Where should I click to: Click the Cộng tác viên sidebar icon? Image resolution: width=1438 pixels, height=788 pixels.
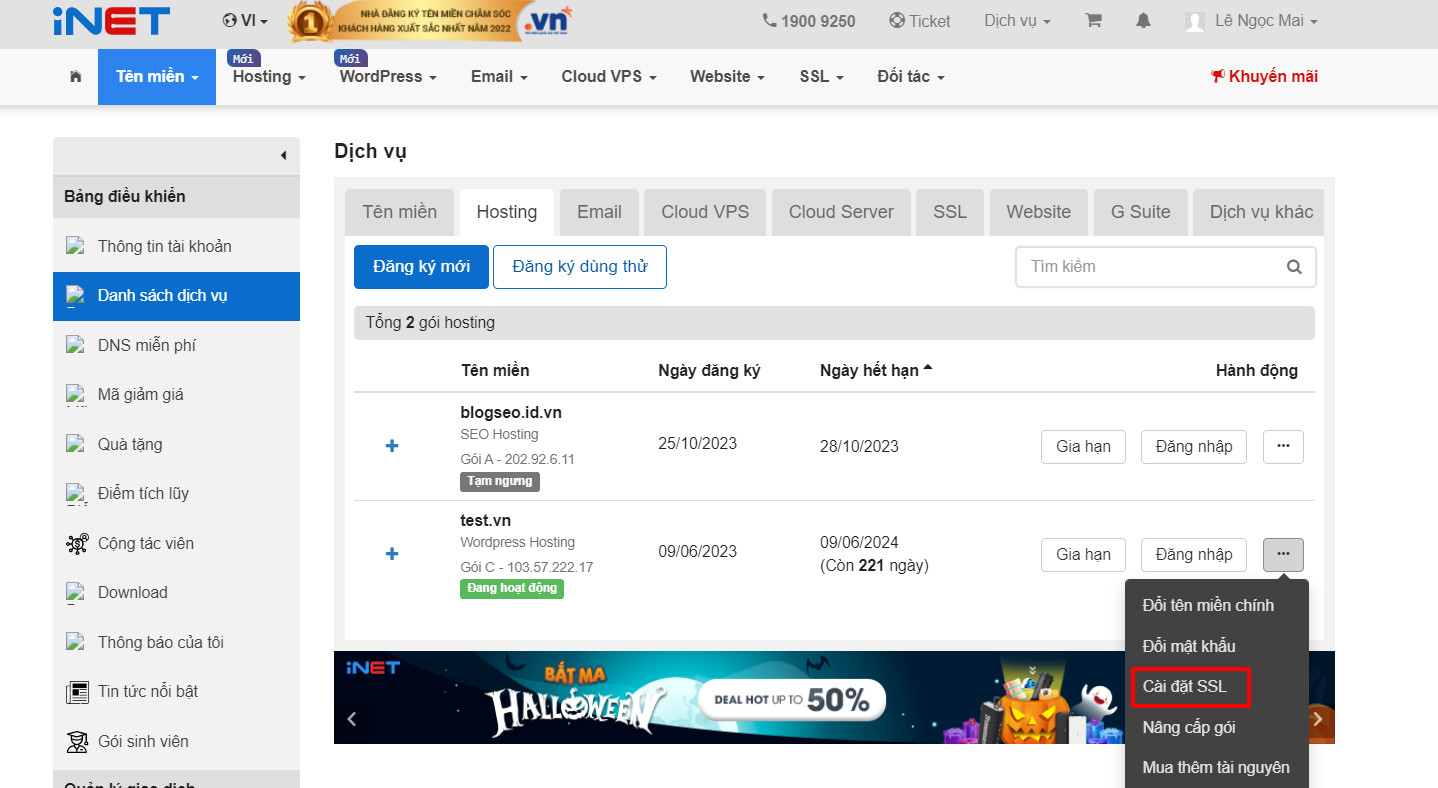click(77, 543)
